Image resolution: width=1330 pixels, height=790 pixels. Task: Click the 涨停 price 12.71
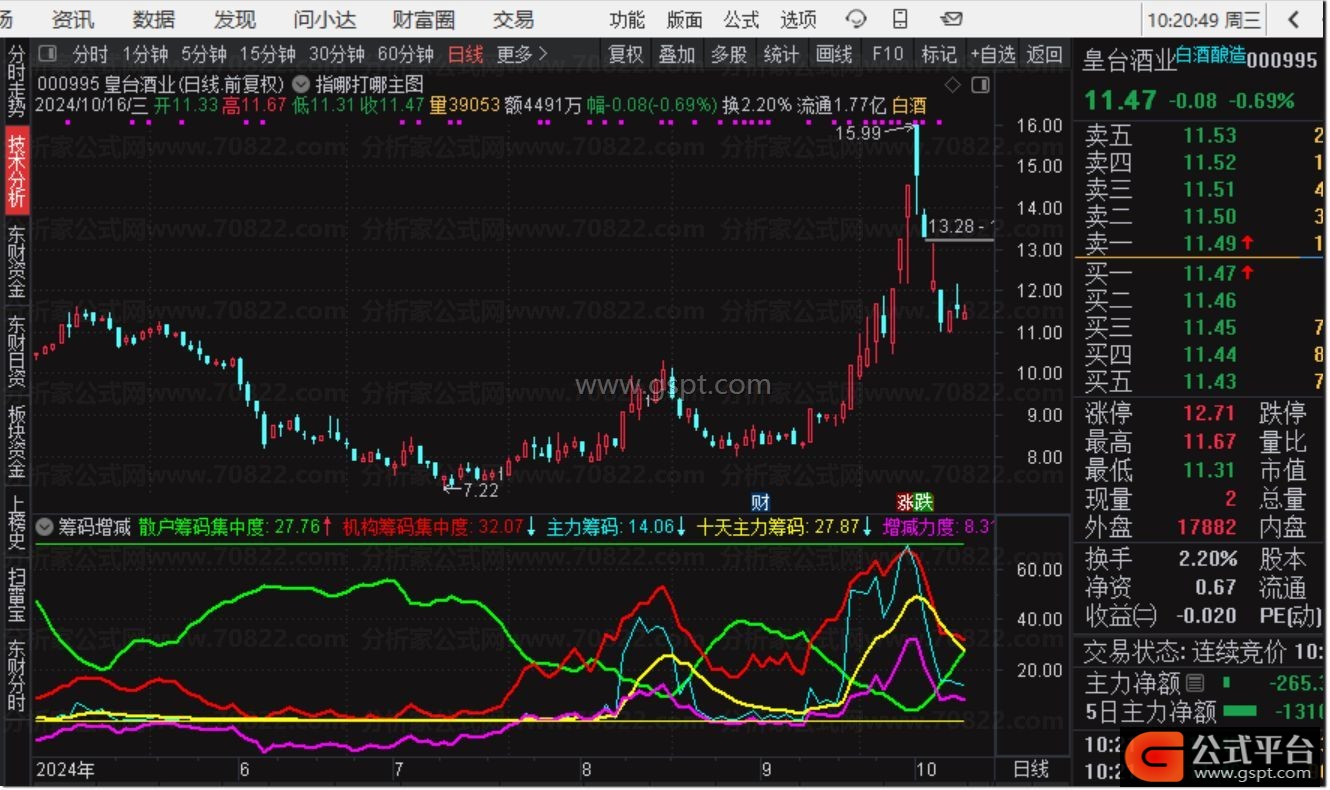tap(1209, 413)
